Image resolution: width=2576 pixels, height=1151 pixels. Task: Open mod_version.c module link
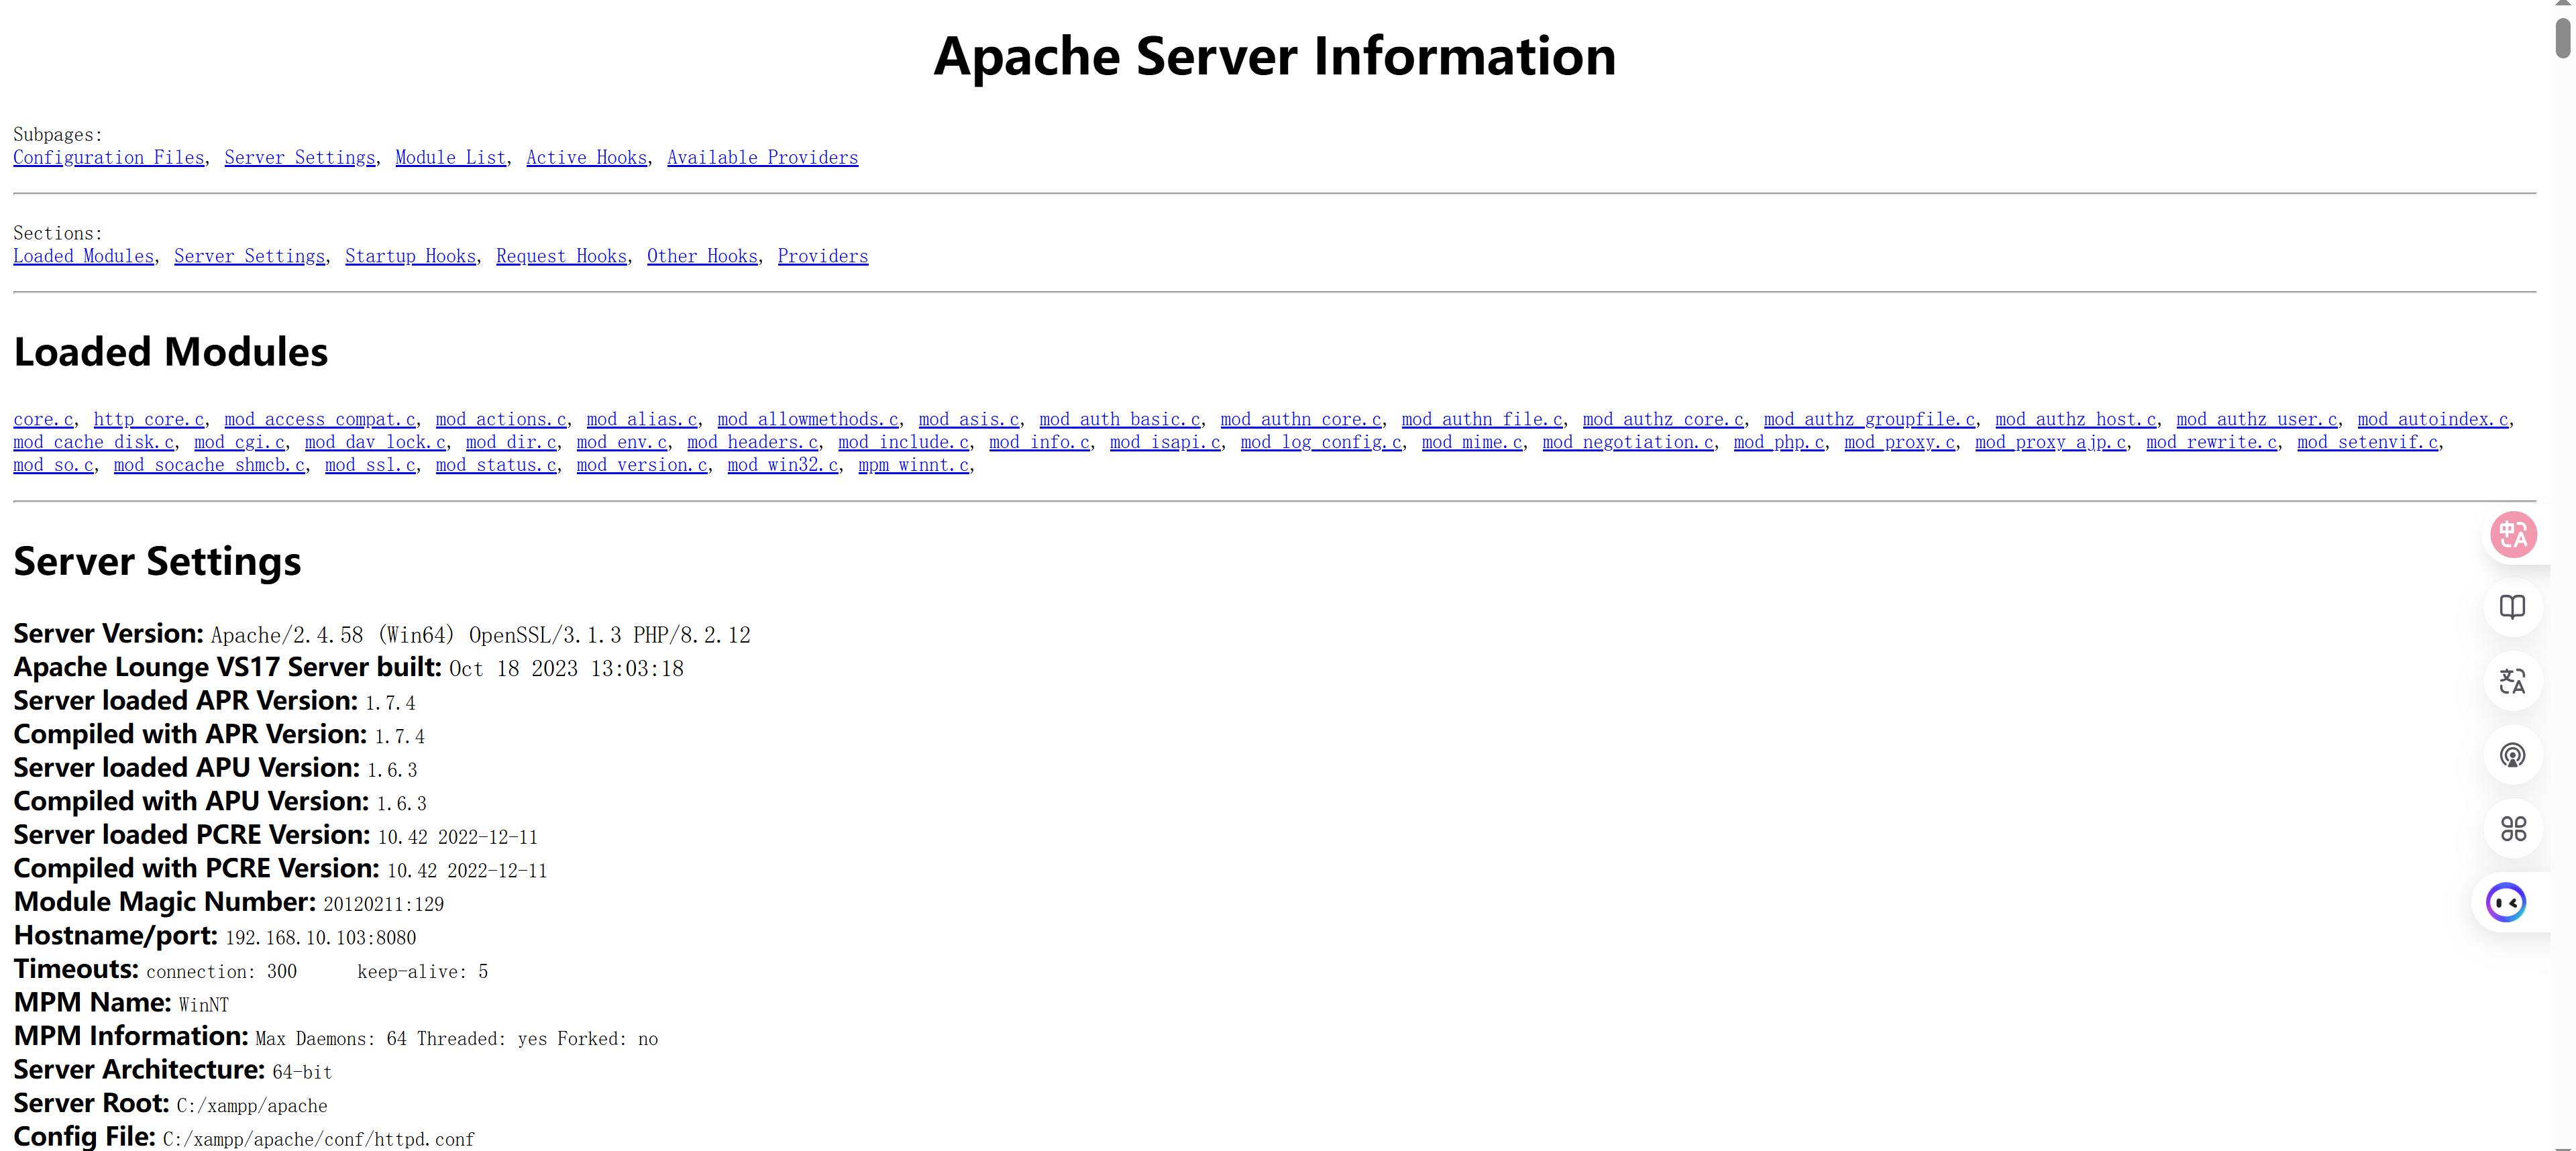(x=642, y=465)
